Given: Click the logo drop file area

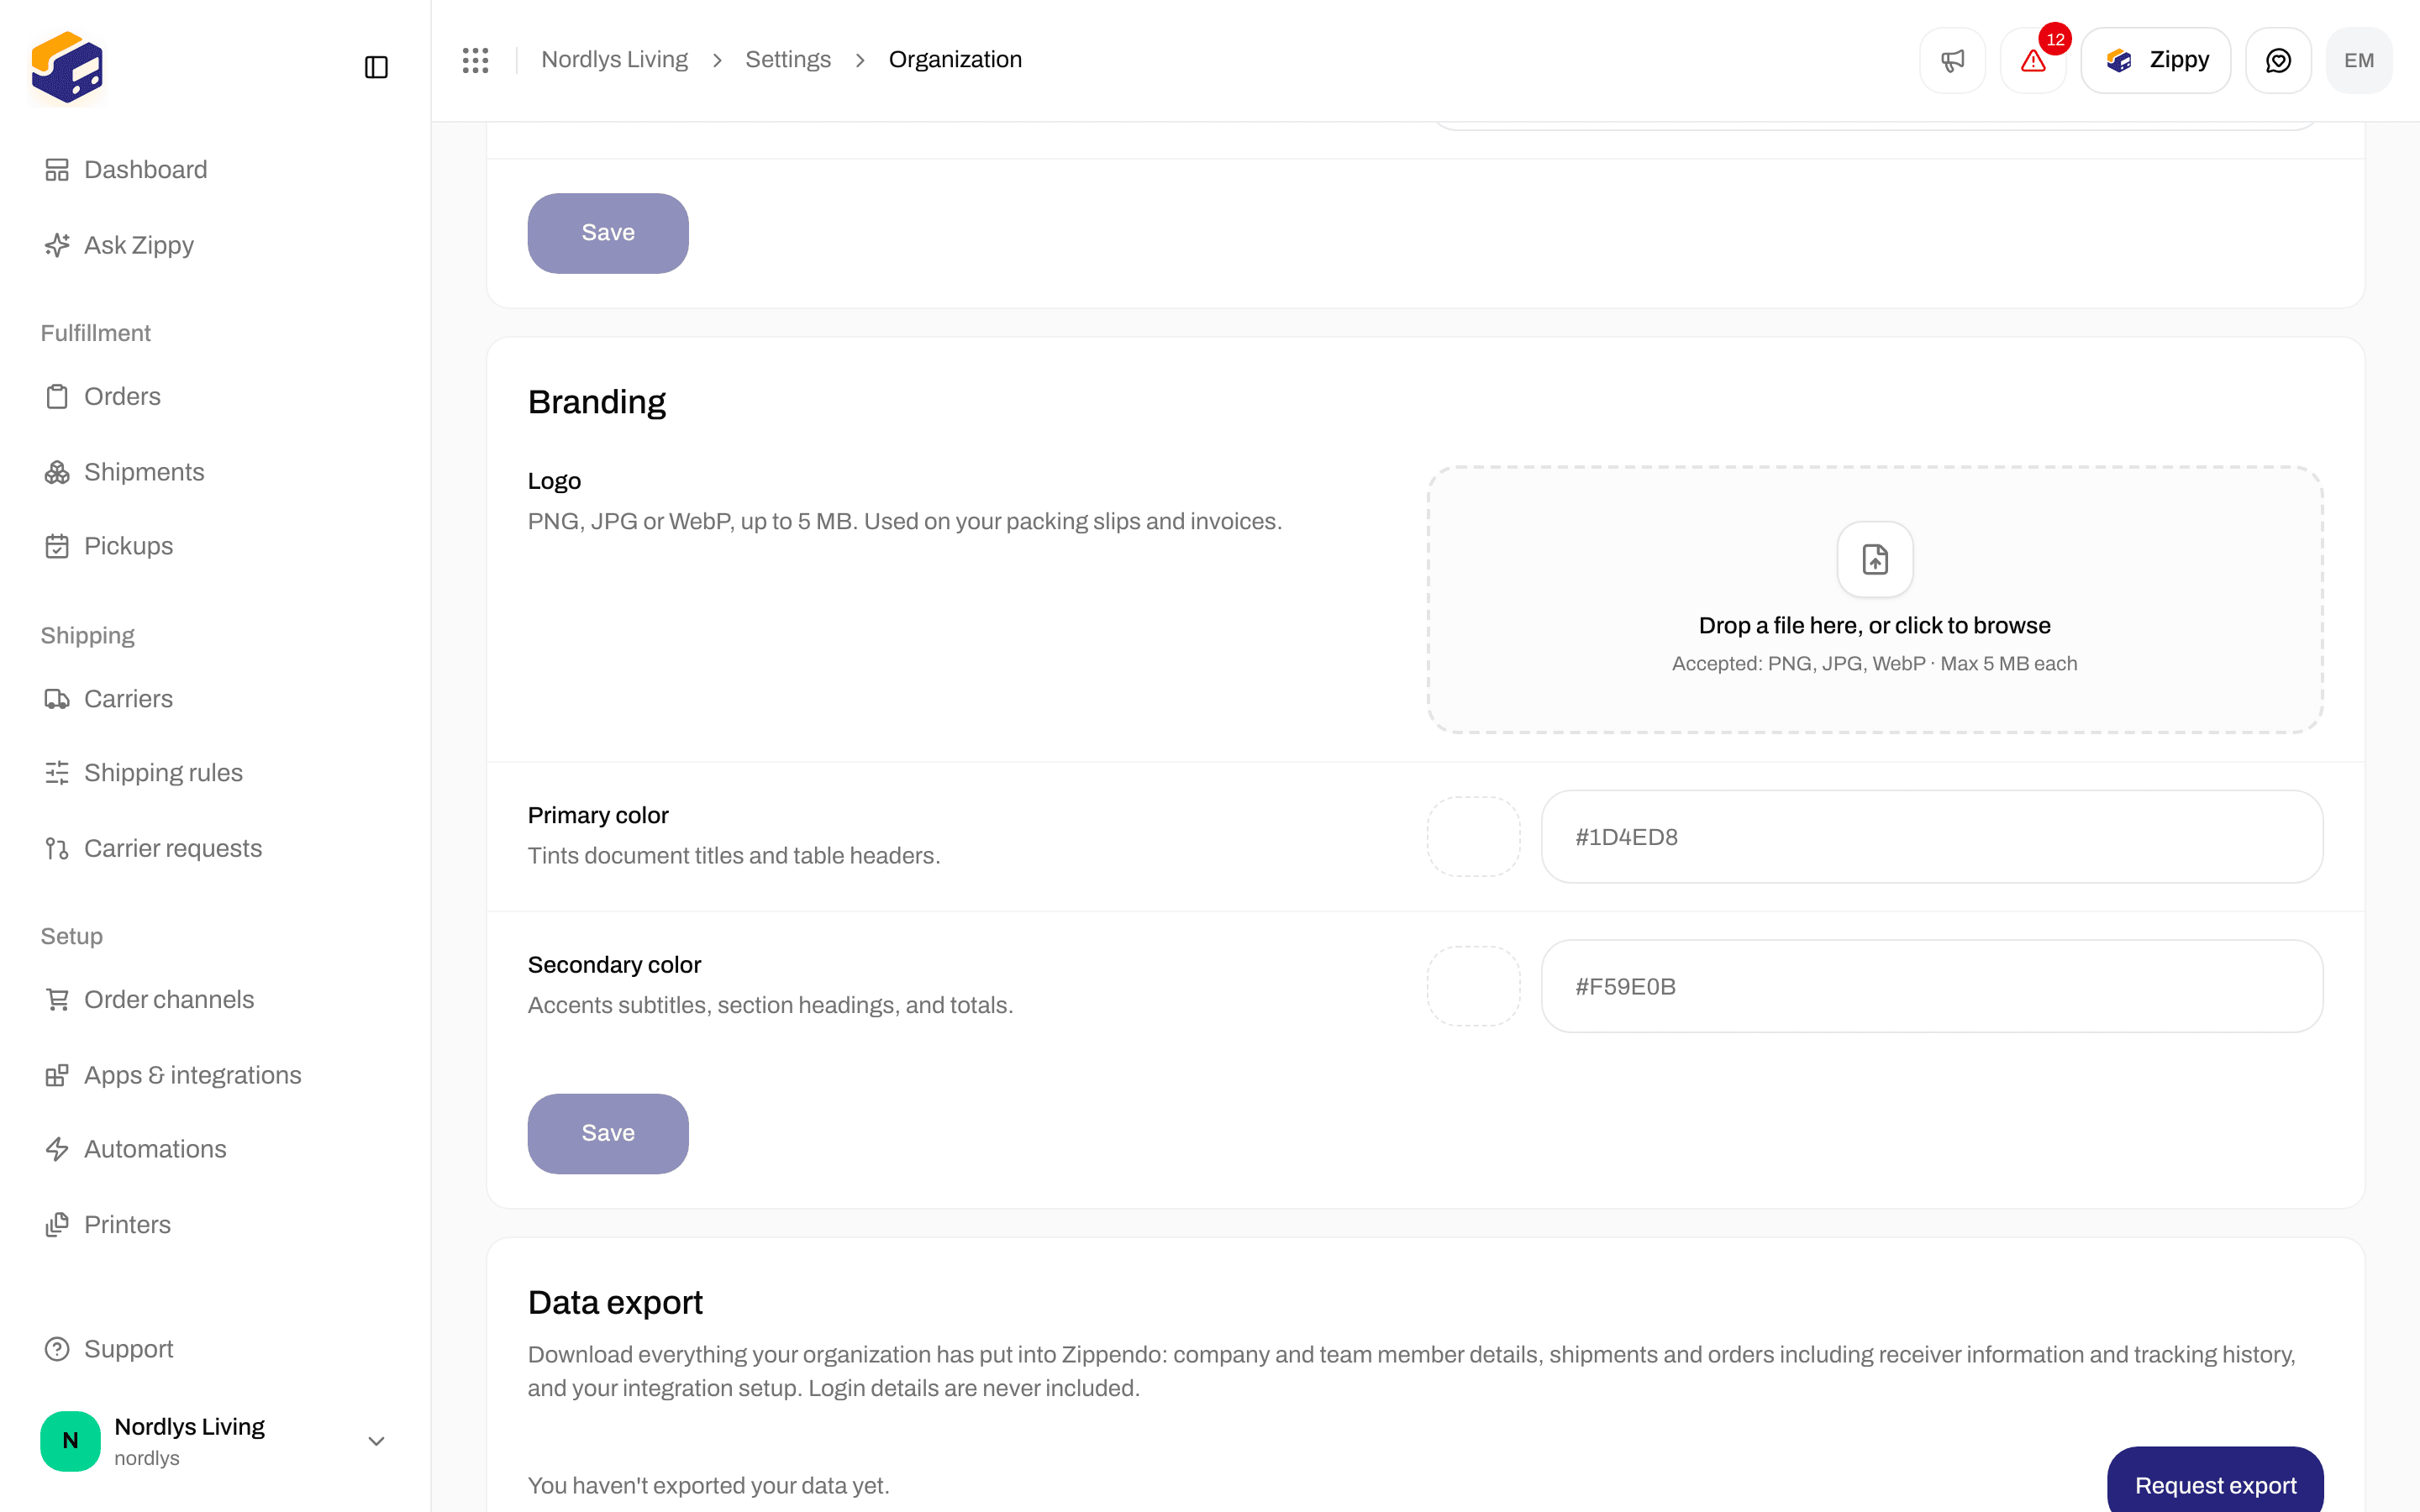Looking at the screenshot, I should (1875, 600).
